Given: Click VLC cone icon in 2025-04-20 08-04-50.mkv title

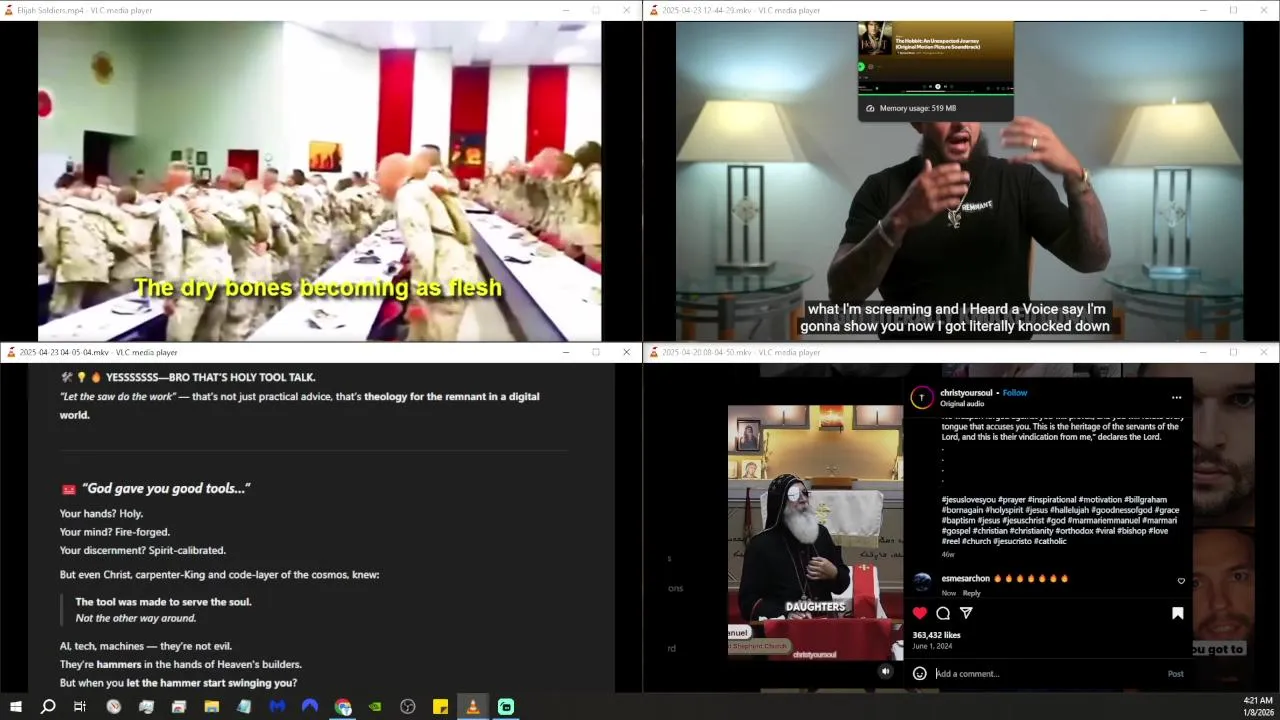Looking at the screenshot, I should (x=654, y=352).
